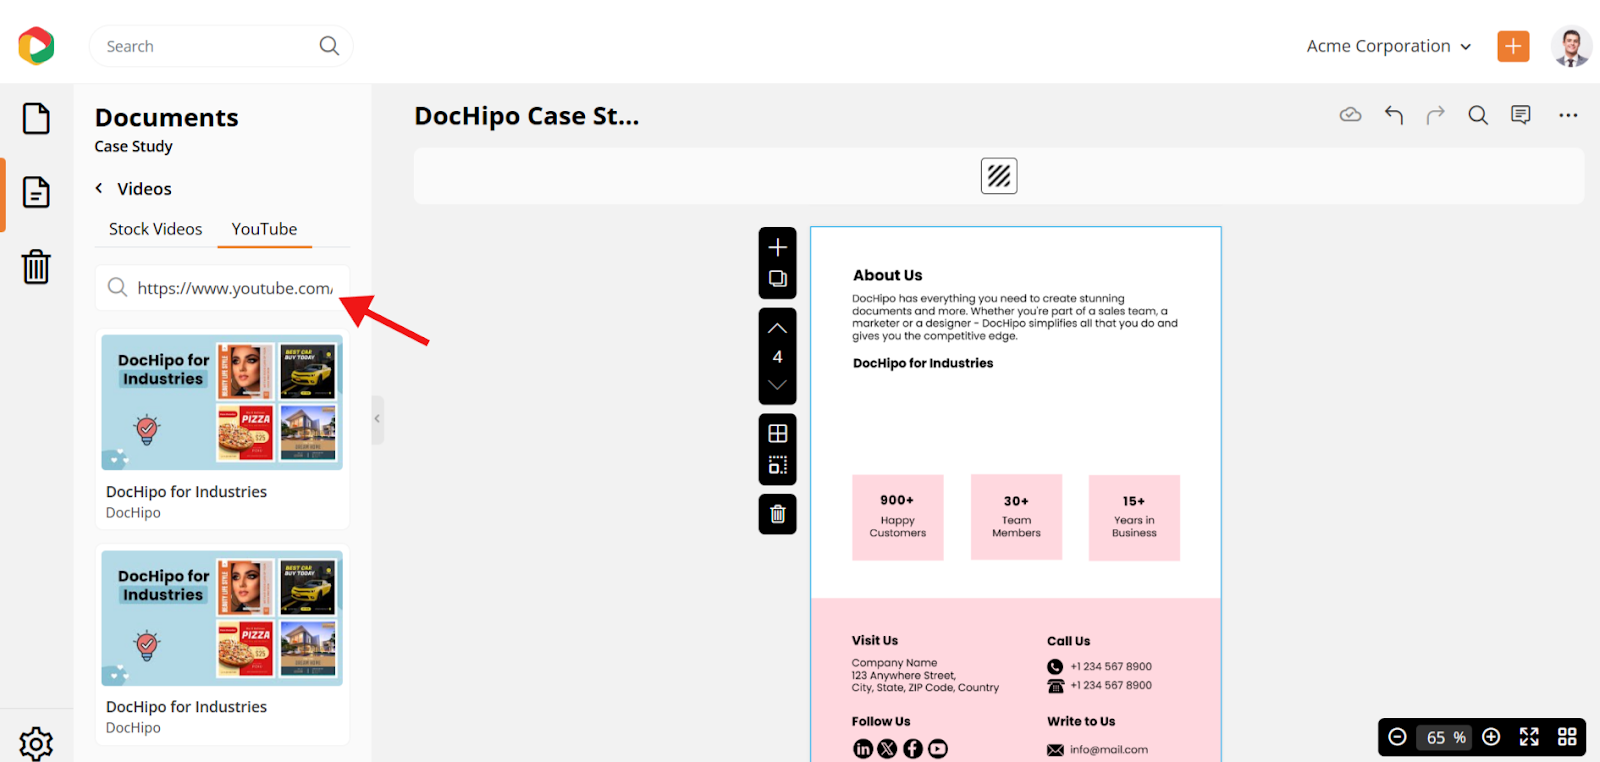Click the YouTube icon under Follow Us

(x=938, y=749)
